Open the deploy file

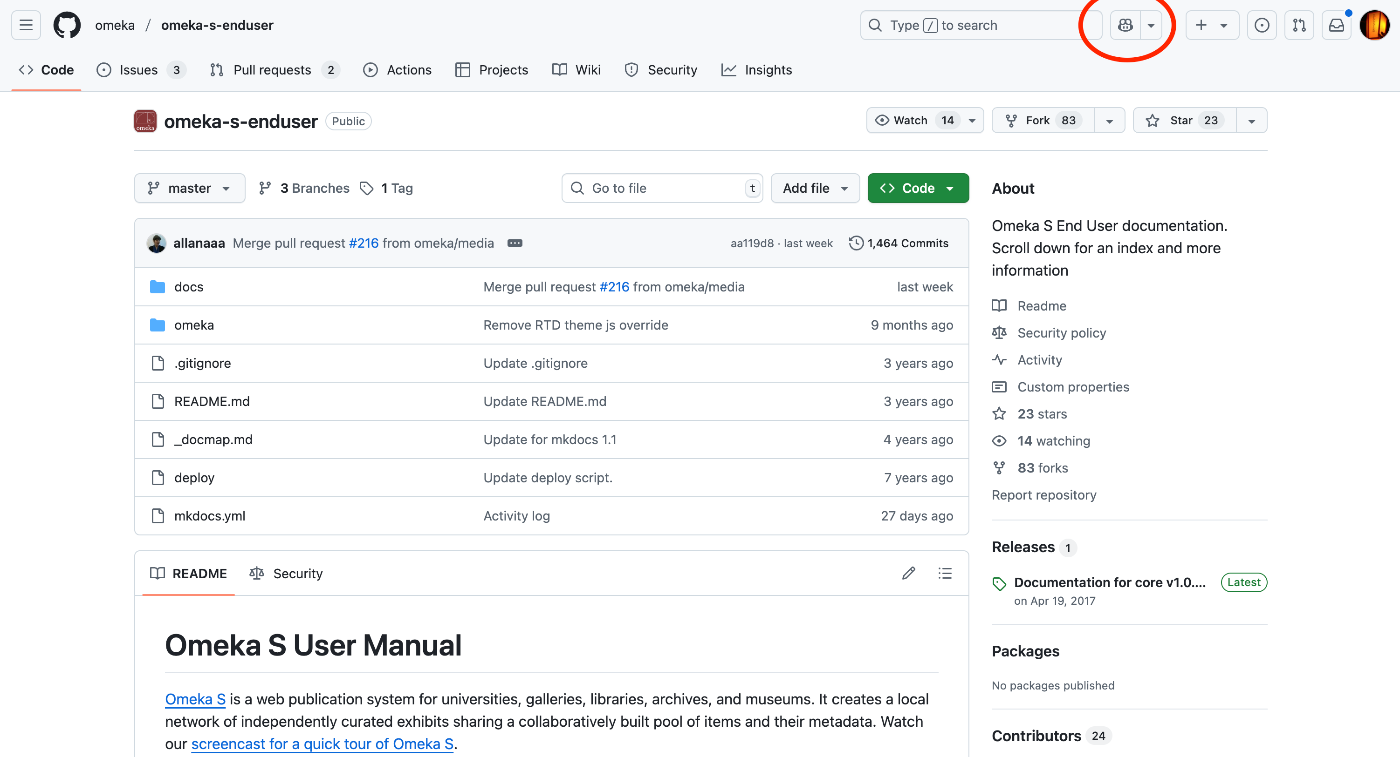point(194,478)
